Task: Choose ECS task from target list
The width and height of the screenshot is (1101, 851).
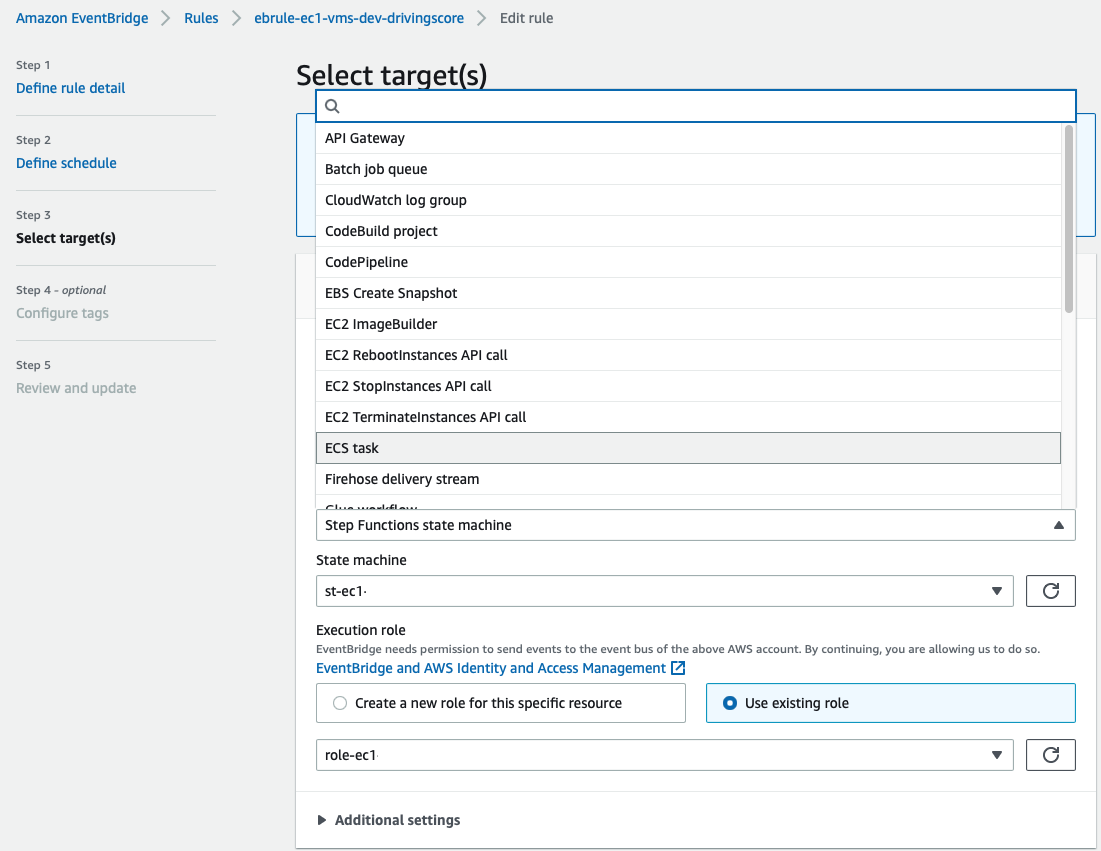Action: [687, 448]
